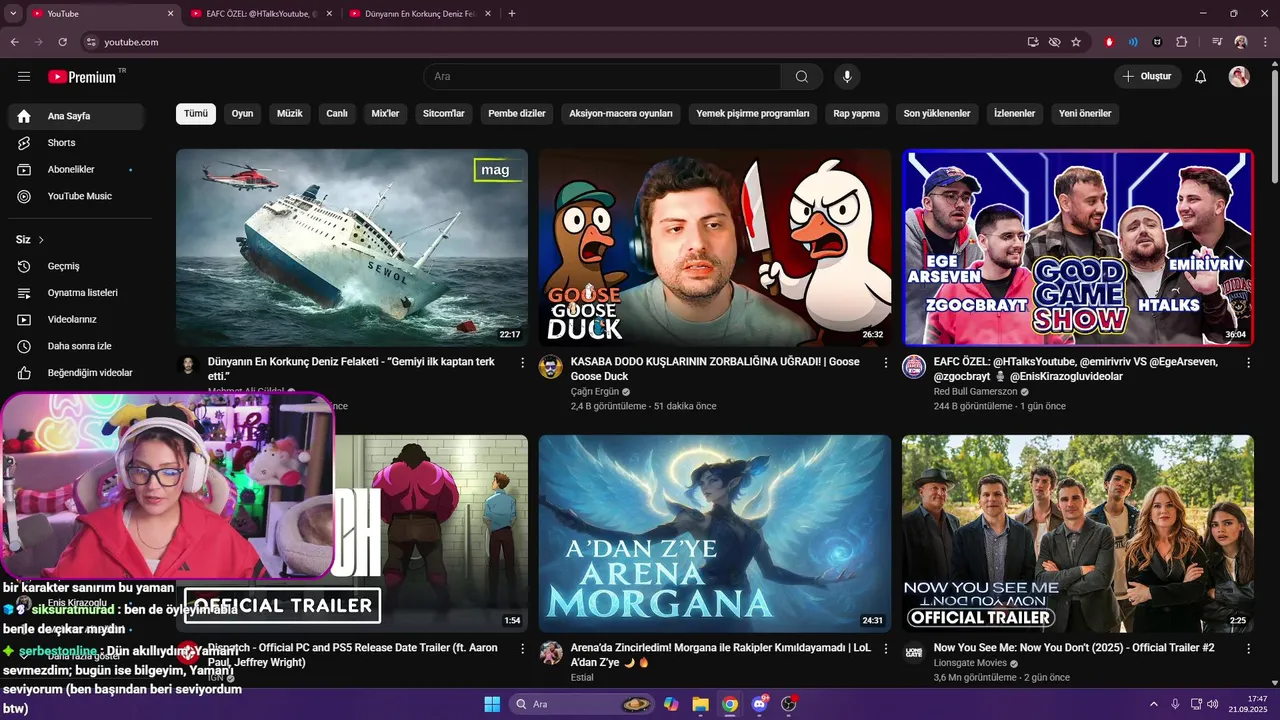Open the tab search dropdown in Chrome

[x=13, y=14]
